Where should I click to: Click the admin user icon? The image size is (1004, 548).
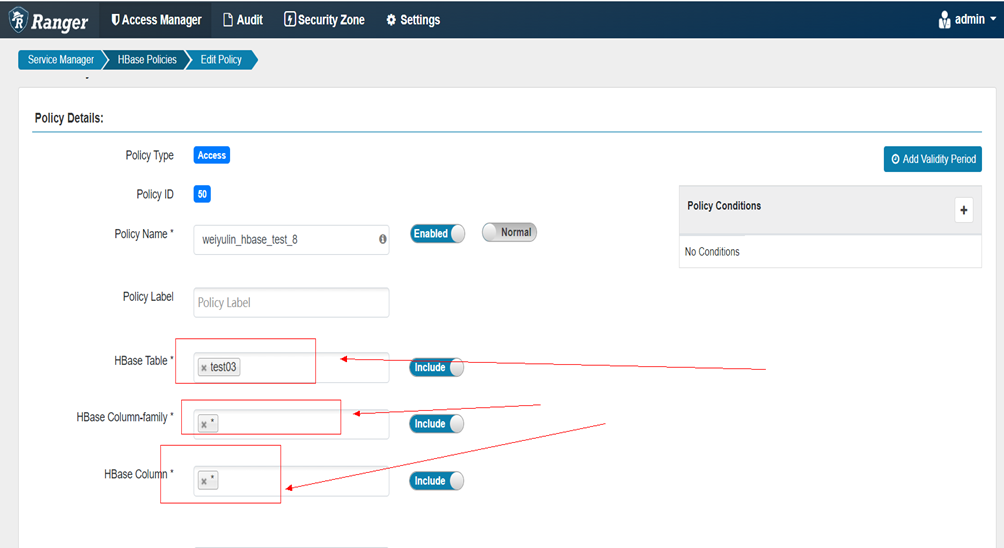coord(944,20)
